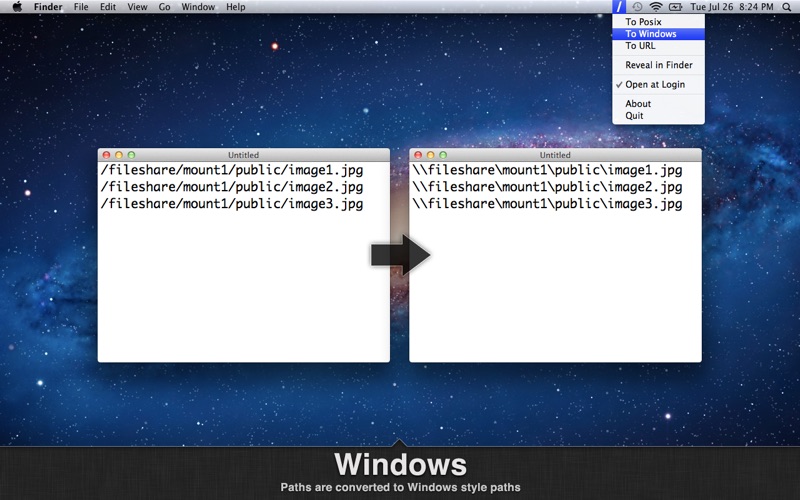This screenshot has height=500, width=800.
Task: Click Reveal in Finder menu entry
Action: (x=658, y=65)
